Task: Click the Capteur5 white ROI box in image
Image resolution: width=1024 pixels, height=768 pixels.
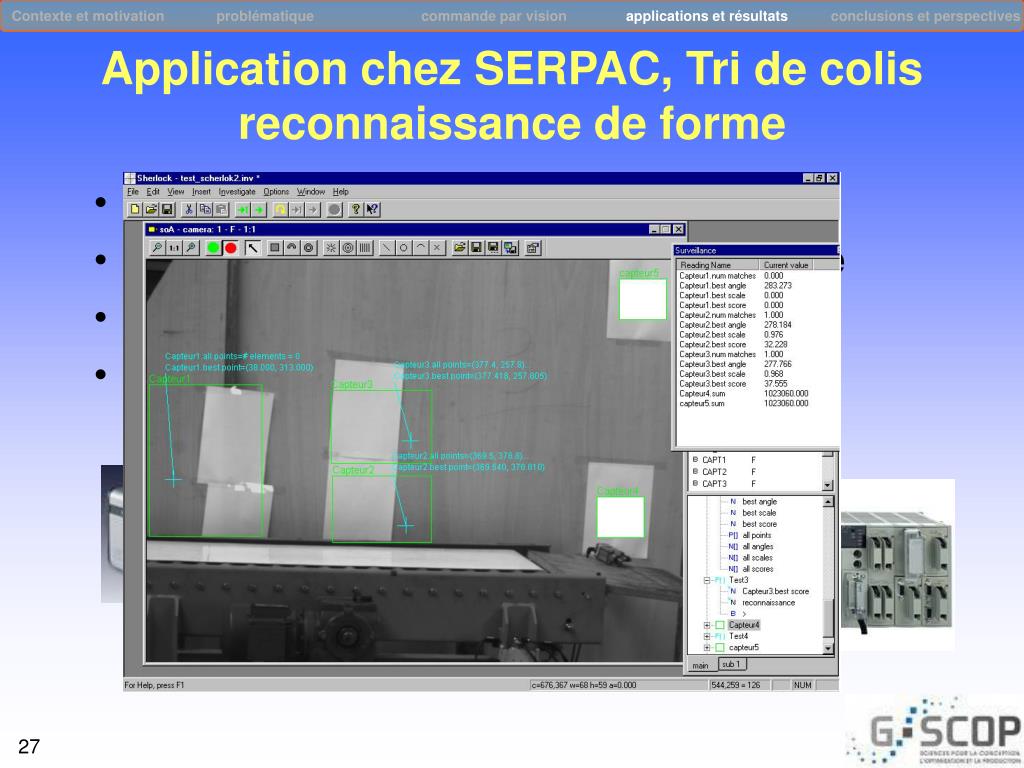Action: (x=643, y=299)
